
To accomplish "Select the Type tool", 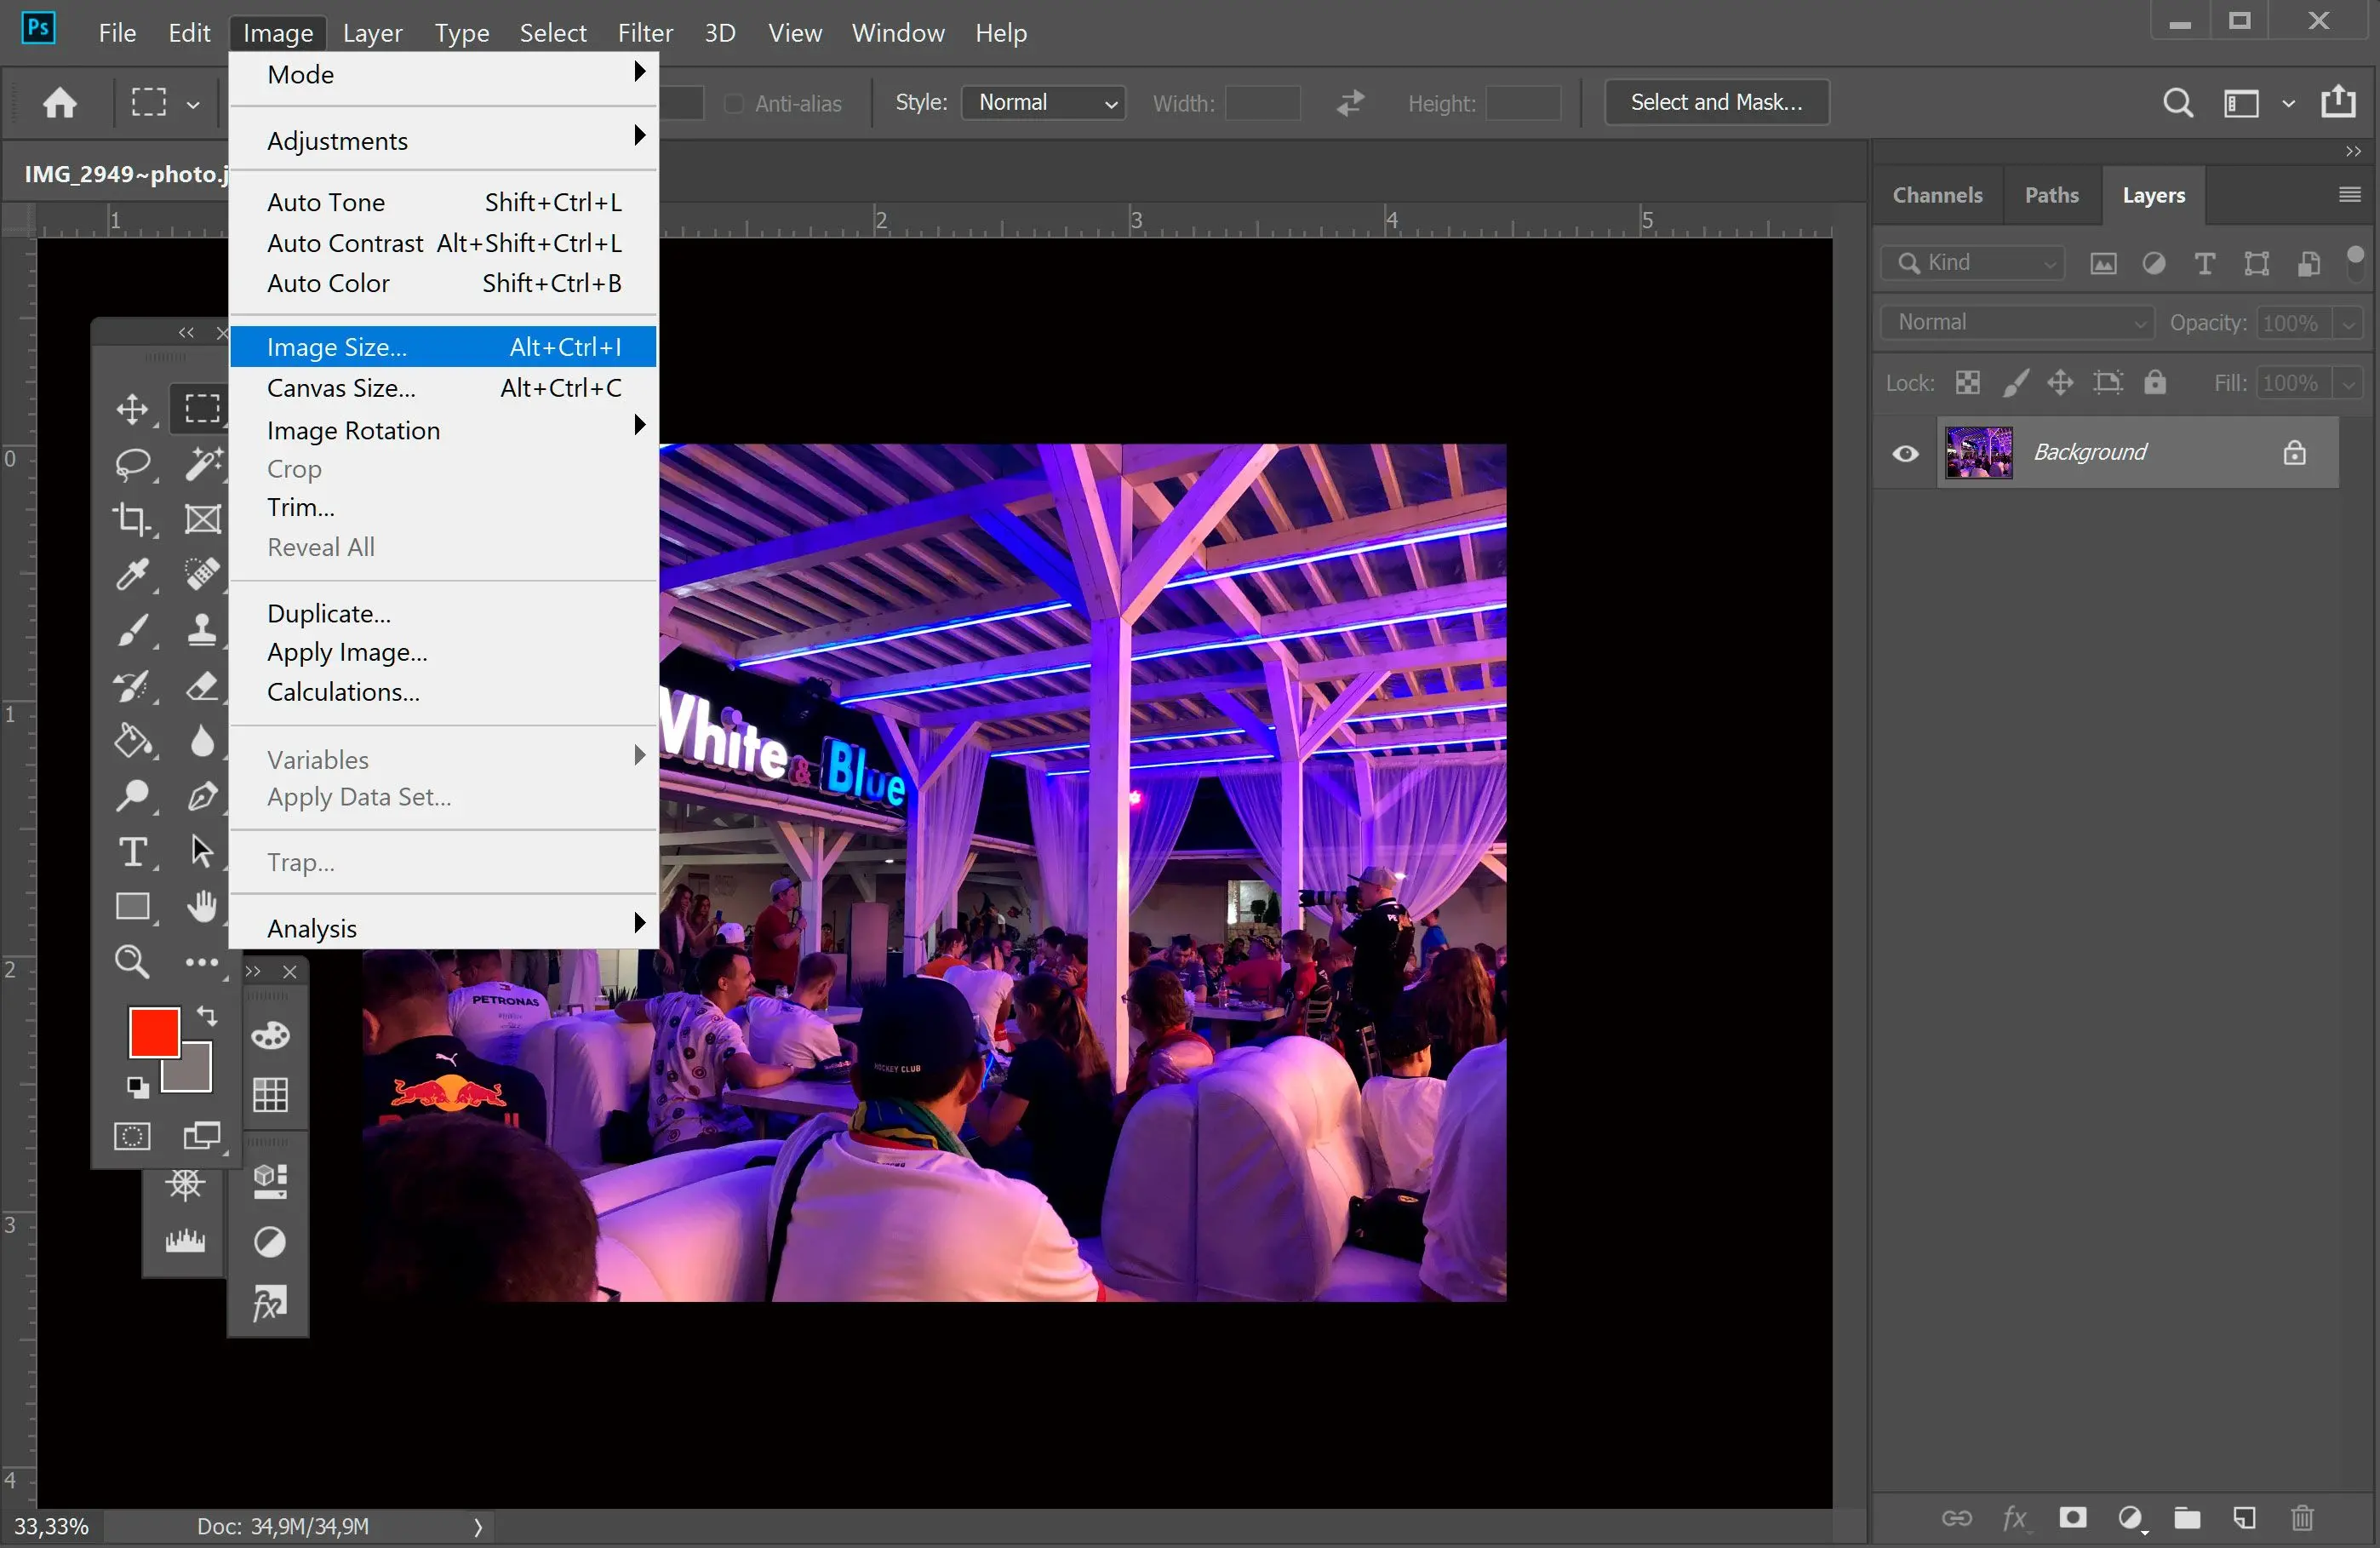I will [x=134, y=851].
